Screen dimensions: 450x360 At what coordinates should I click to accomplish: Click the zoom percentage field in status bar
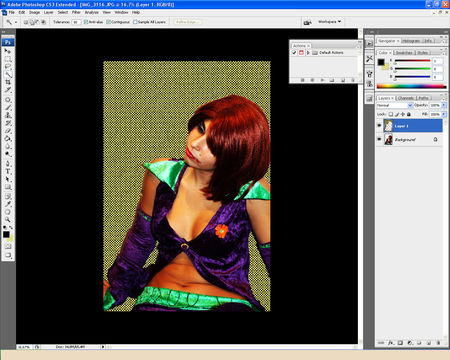(x=24, y=347)
